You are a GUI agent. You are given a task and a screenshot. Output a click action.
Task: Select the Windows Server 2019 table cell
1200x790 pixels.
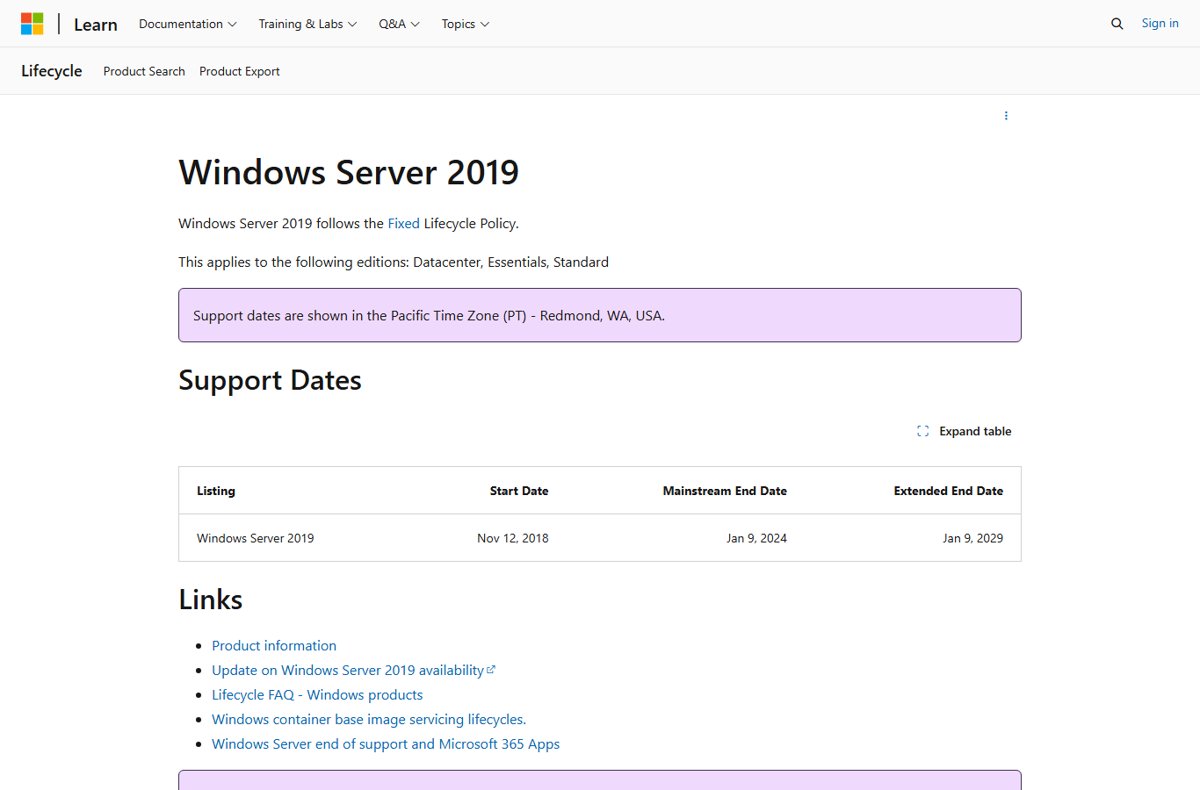point(255,538)
